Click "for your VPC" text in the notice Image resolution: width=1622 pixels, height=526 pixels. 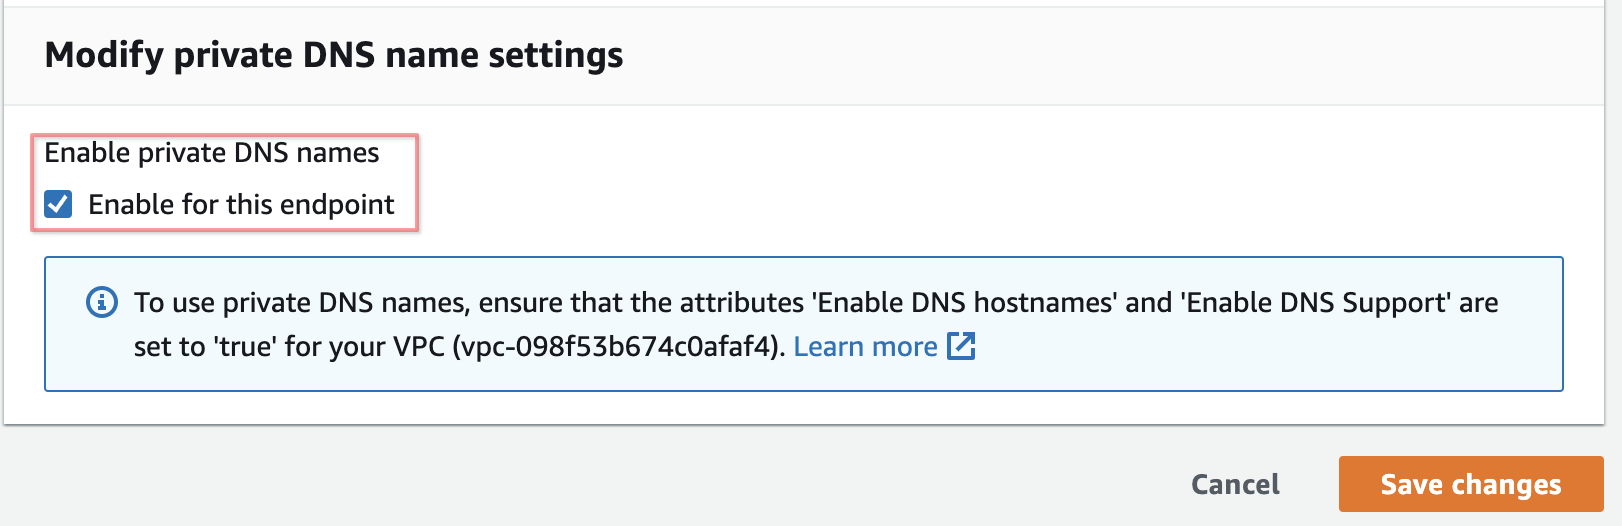[x=364, y=347]
